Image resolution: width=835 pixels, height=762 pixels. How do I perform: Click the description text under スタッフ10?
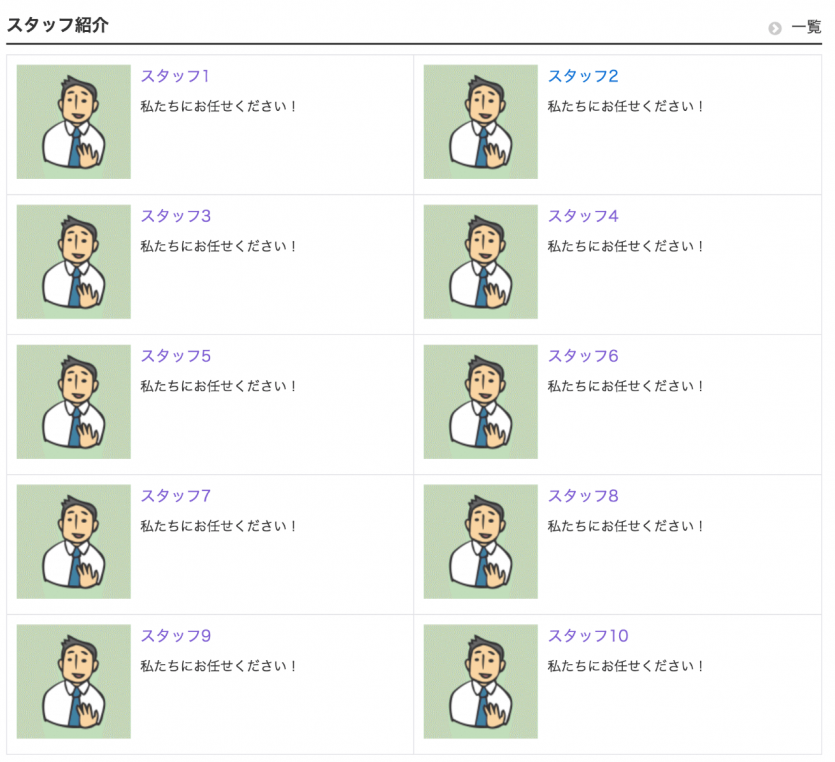(625, 666)
